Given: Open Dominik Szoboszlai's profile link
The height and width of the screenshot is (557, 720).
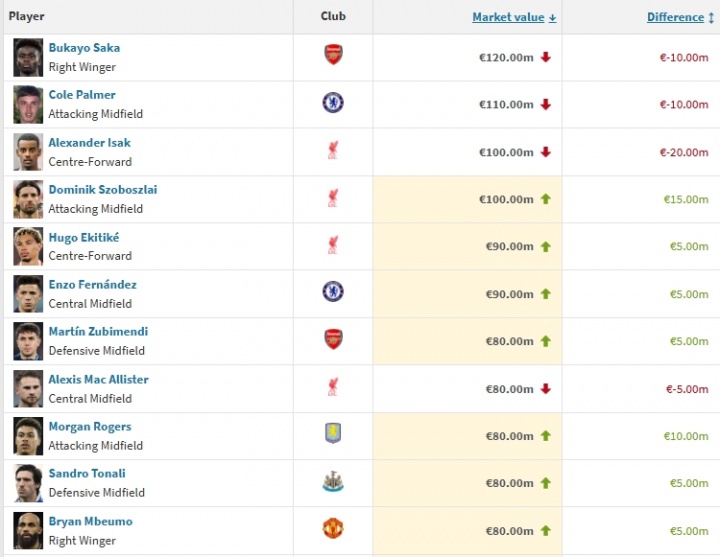Looking at the screenshot, I should 102,190.
